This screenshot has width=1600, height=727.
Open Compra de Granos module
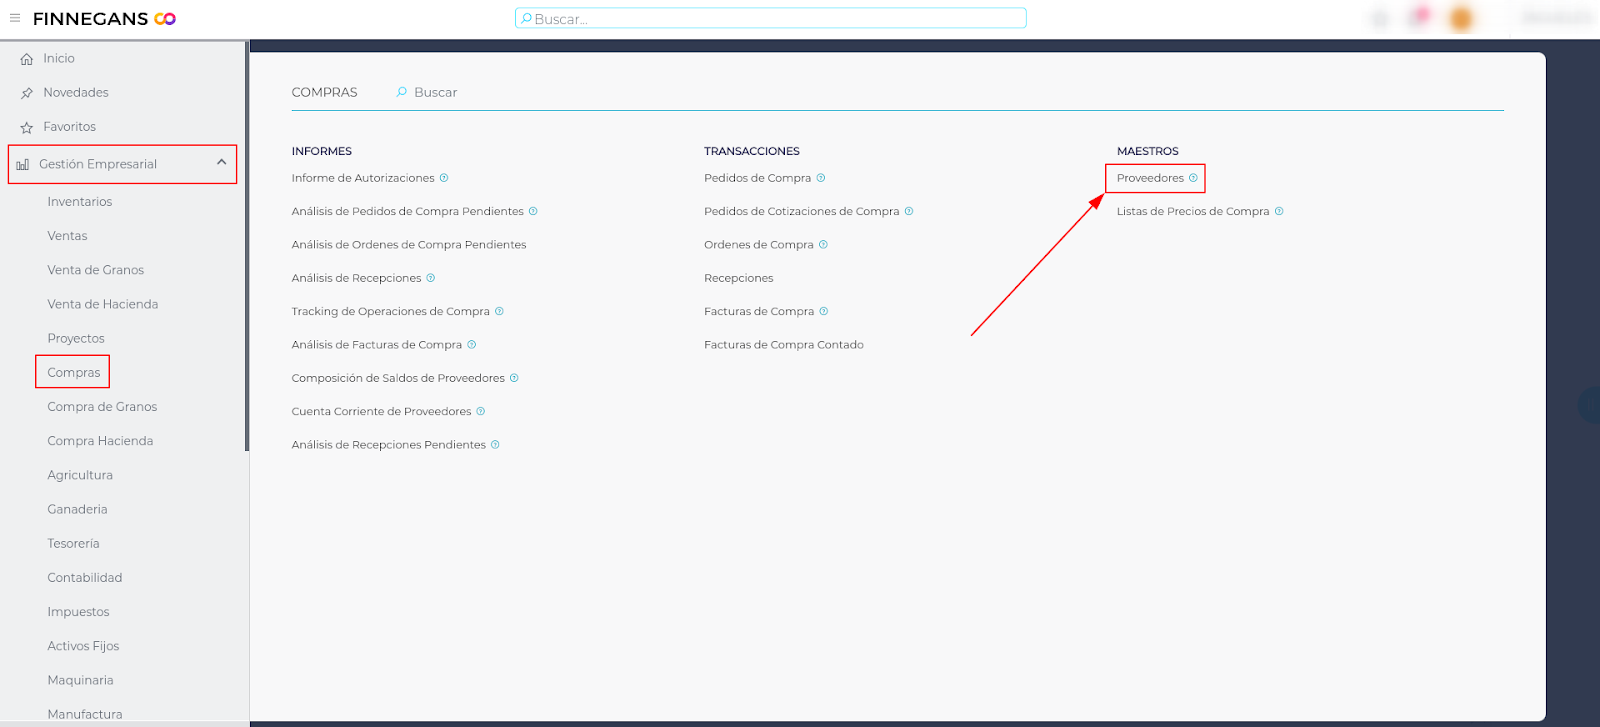(102, 407)
